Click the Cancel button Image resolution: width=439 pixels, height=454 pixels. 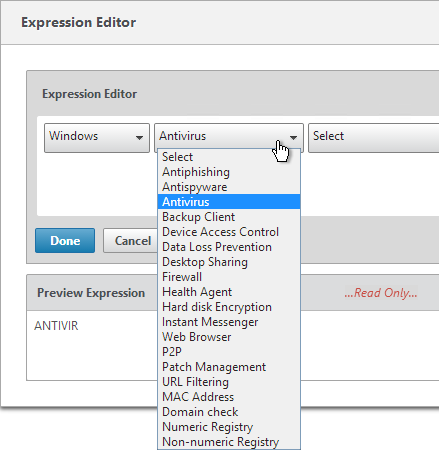pyautogui.click(x=131, y=241)
